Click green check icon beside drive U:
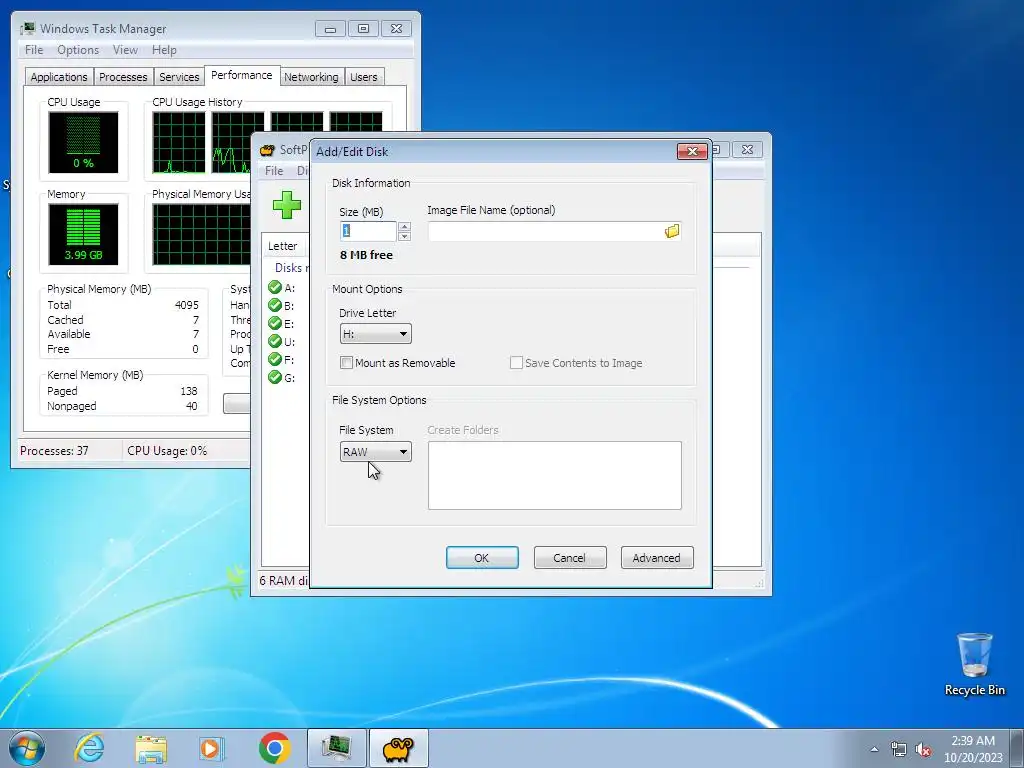The height and width of the screenshot is (768, 1024). (275, 342)
